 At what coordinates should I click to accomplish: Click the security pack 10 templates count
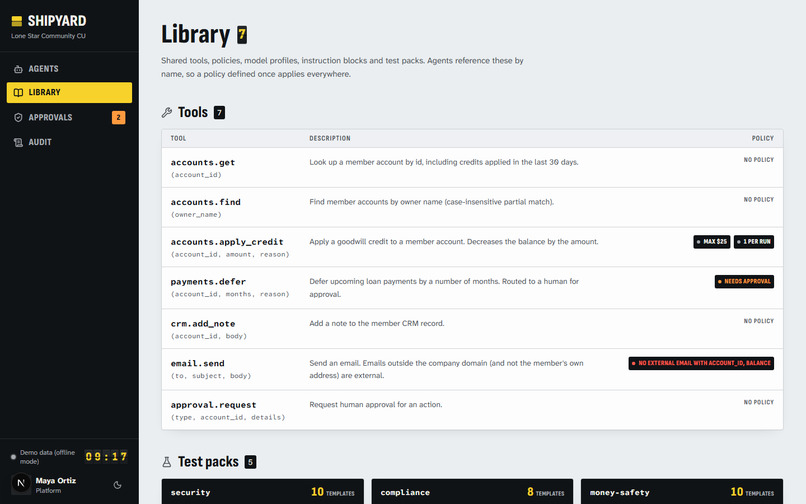[x=333, y=492]
